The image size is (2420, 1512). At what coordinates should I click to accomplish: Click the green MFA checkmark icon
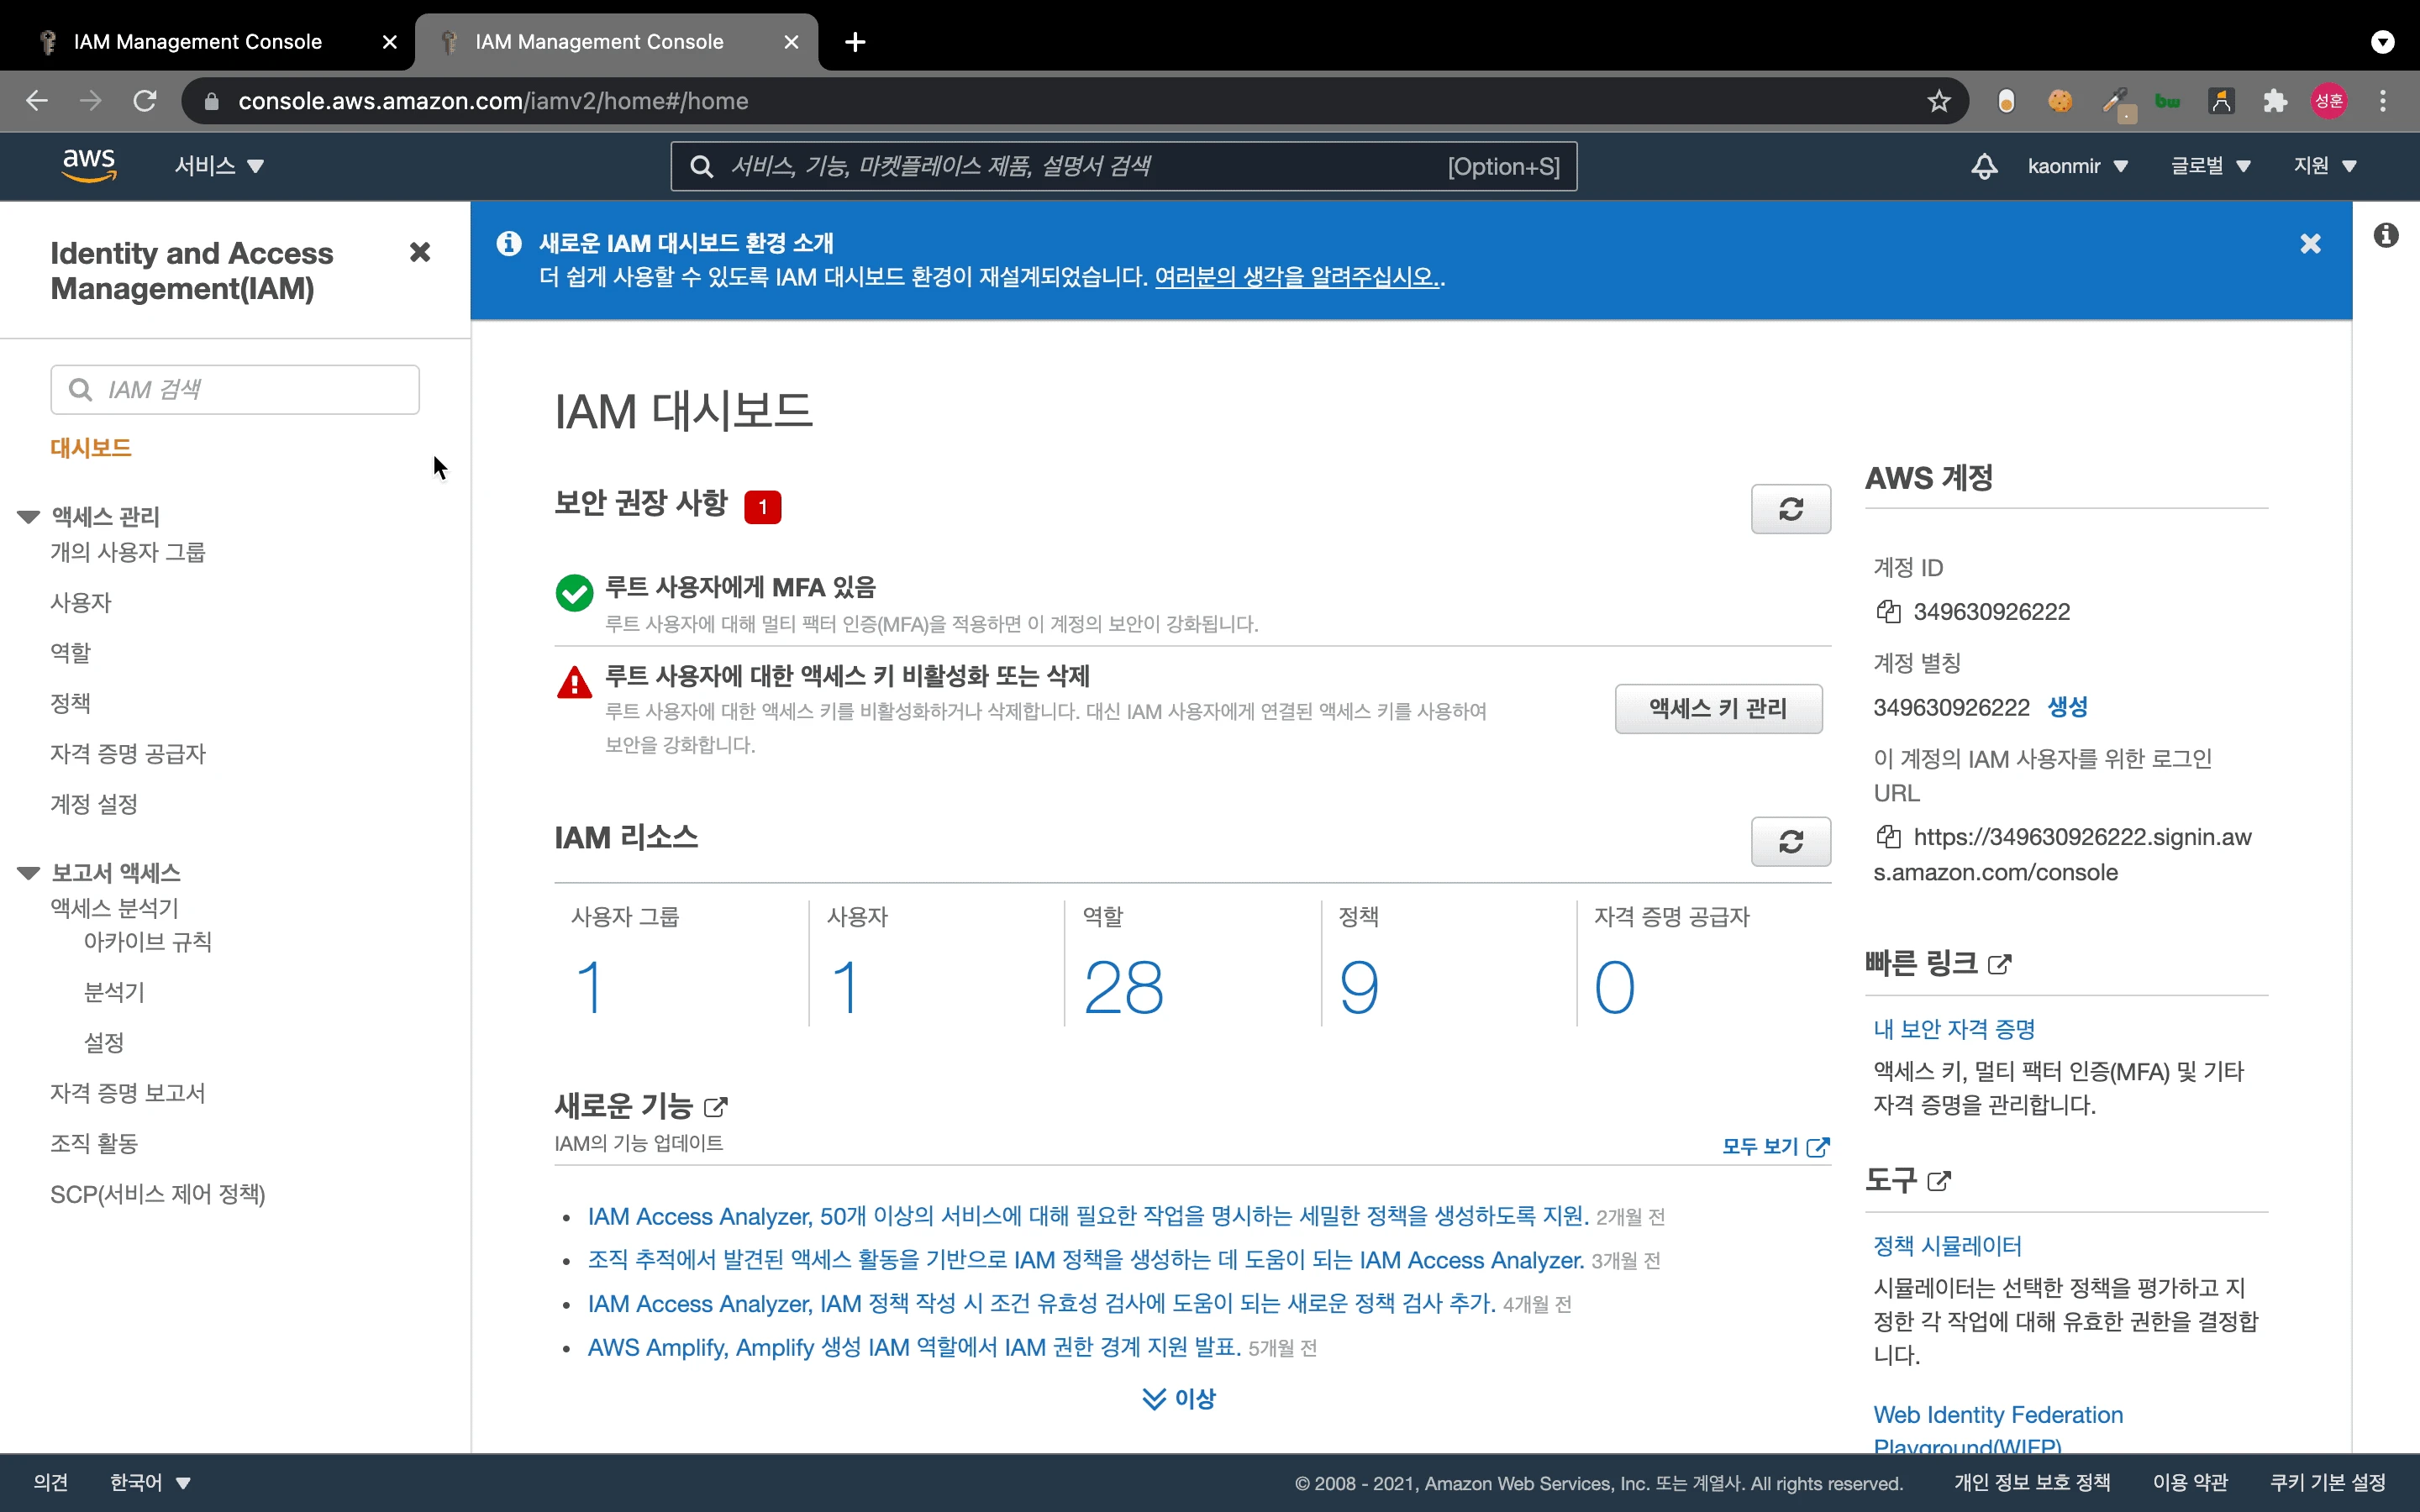point(574,593)
